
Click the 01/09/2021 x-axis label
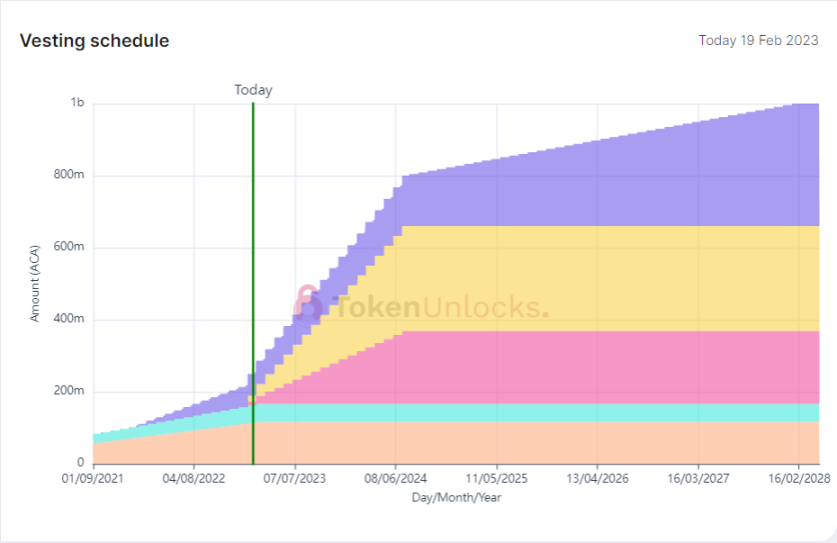[93, 479]
